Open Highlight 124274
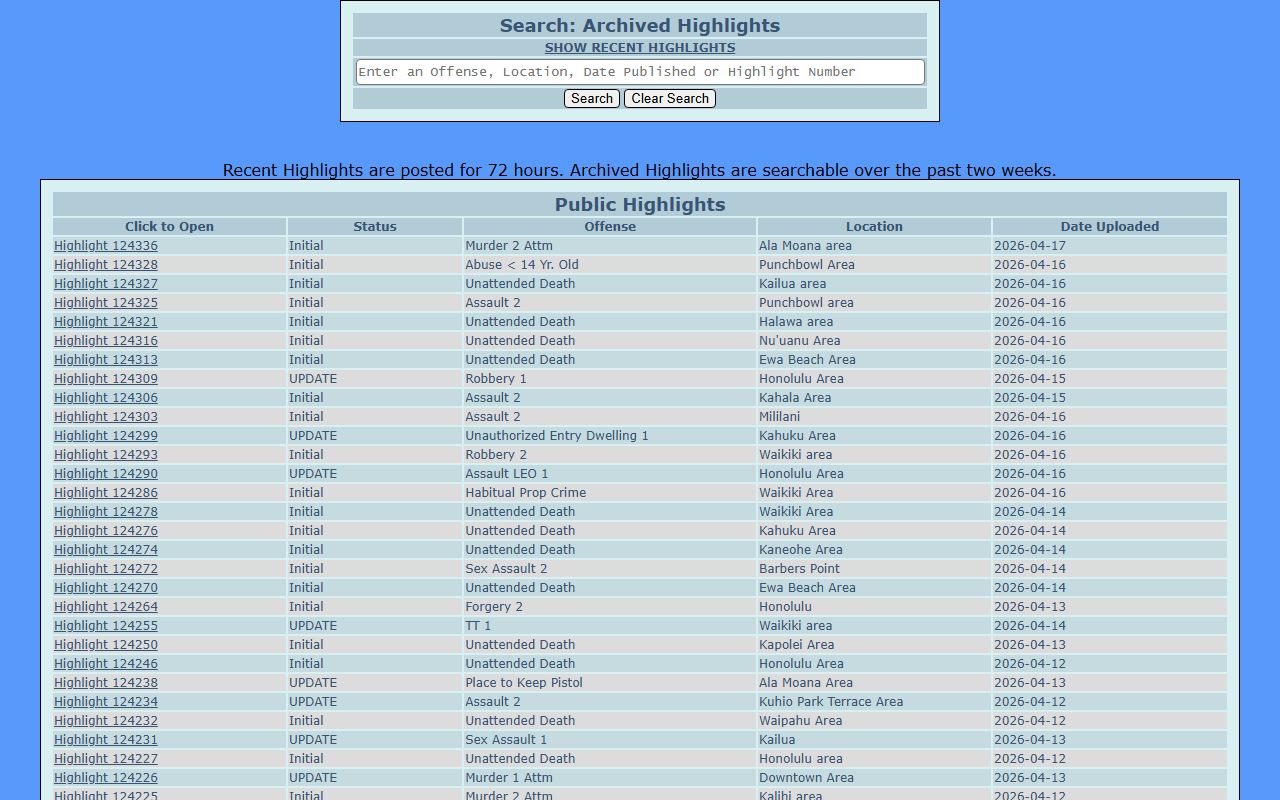The image size is (1280, 800). [x=106, y=550]
